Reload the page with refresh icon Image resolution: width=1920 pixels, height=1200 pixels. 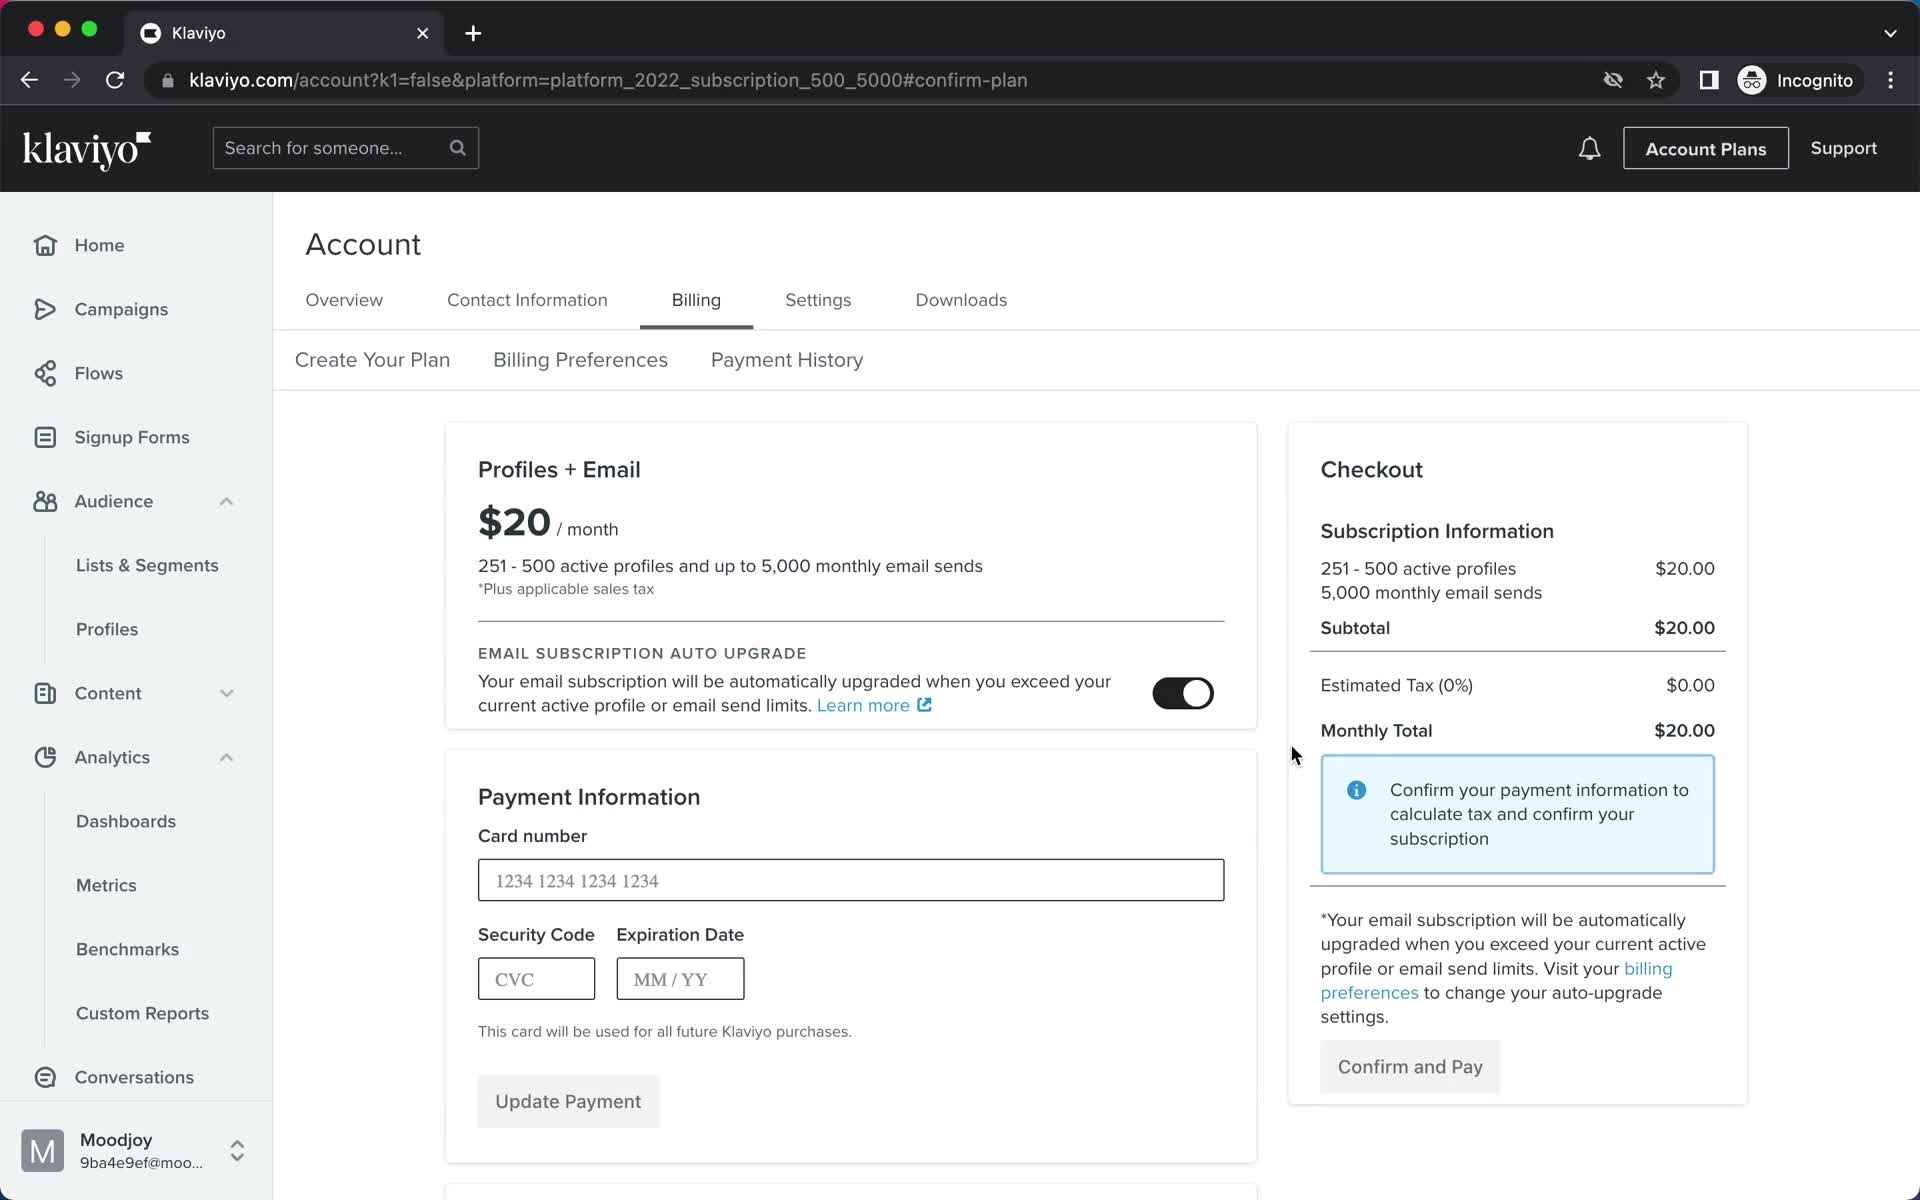(x=115, y=80)
